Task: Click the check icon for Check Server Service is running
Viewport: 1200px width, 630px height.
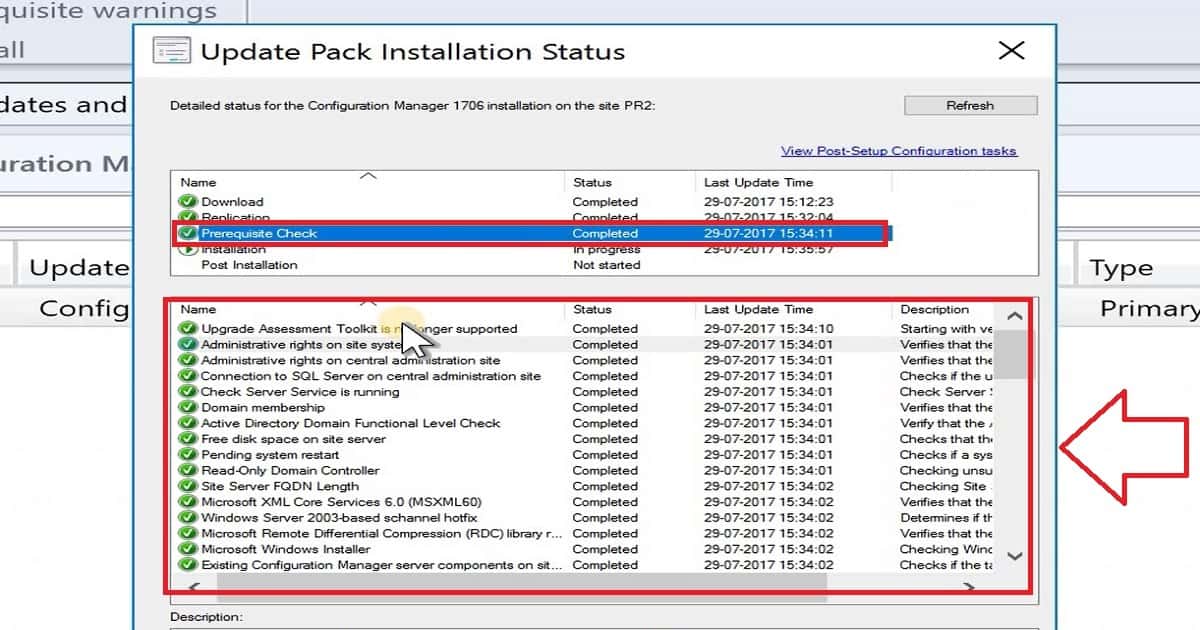Action: click(x=188, y=392)
